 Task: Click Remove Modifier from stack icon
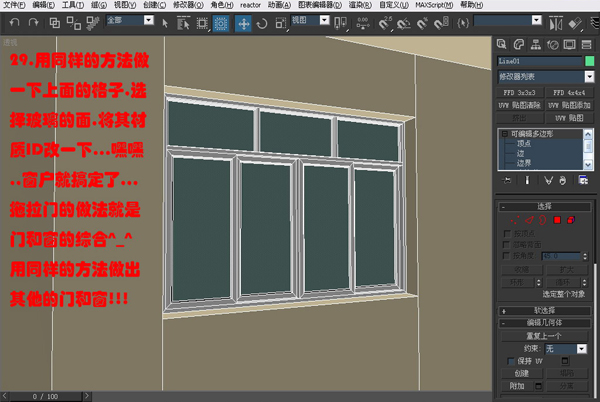pyautogui.click(x=562, y=180)
